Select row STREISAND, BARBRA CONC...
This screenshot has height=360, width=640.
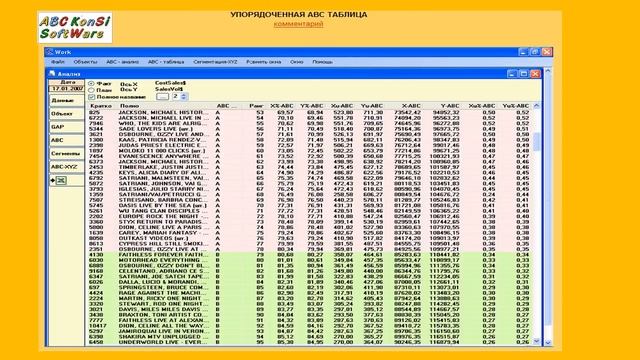pos(308,200)
